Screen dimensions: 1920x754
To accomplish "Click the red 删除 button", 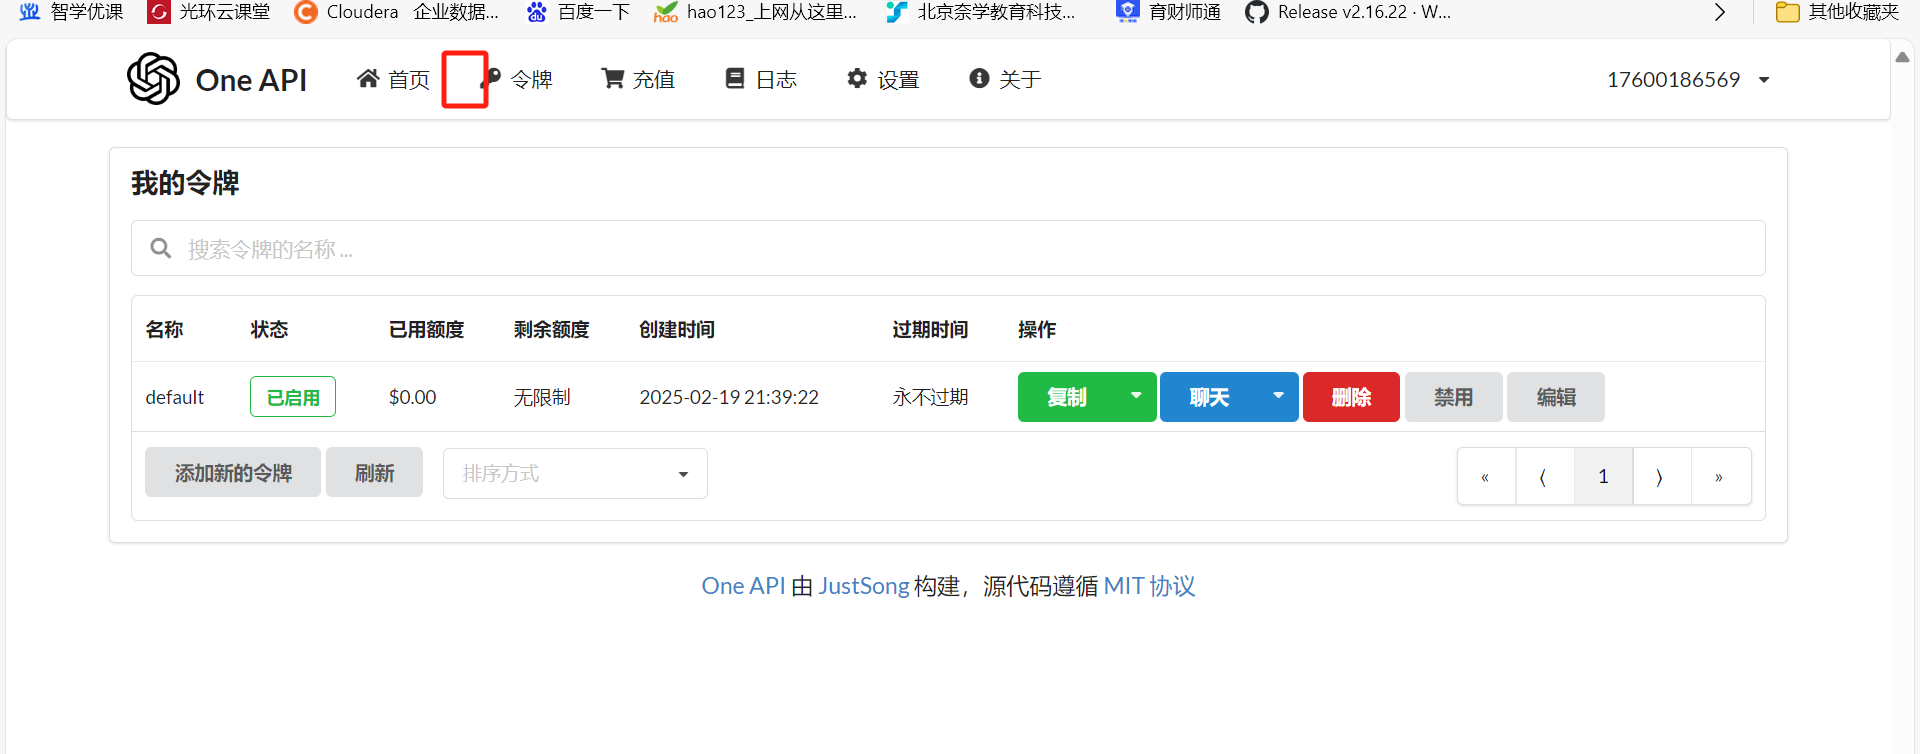I will pyautogui.click(x=1351, y=397).
